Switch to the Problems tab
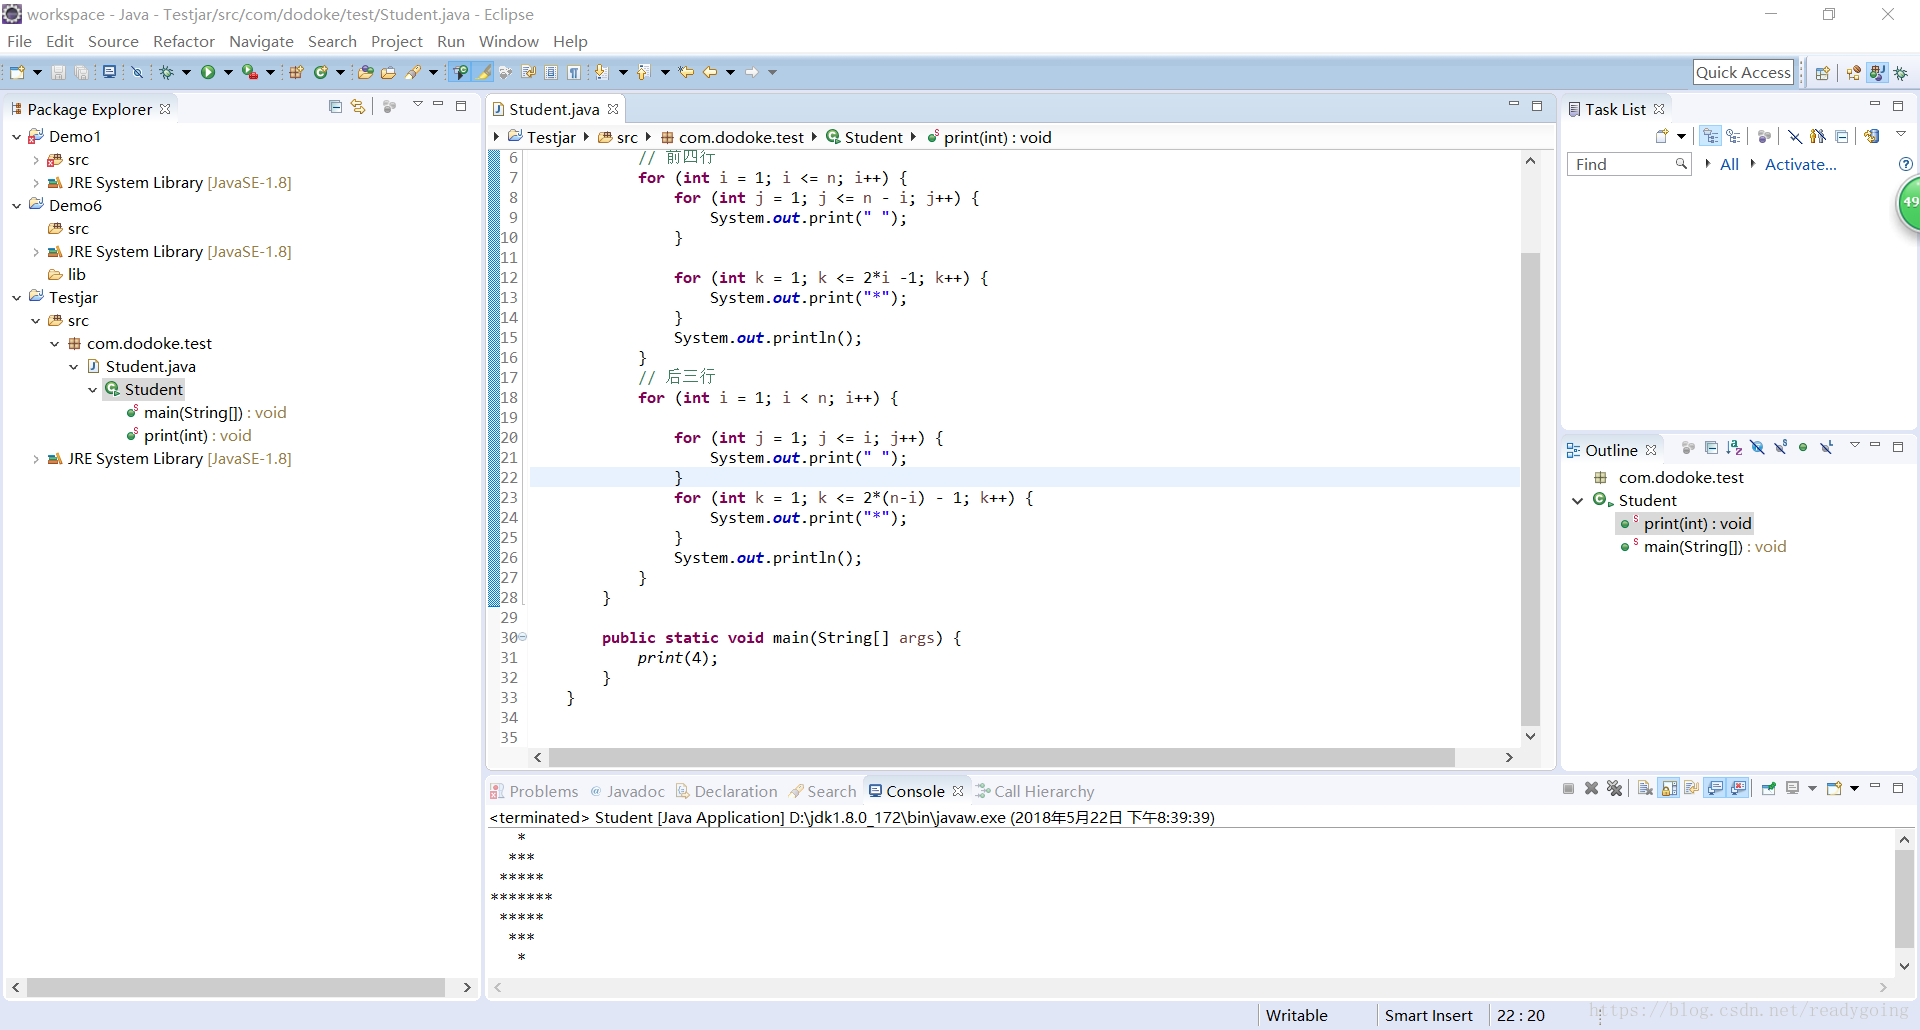Viewport: 1920px width, 1030px height. pos(534,791)
